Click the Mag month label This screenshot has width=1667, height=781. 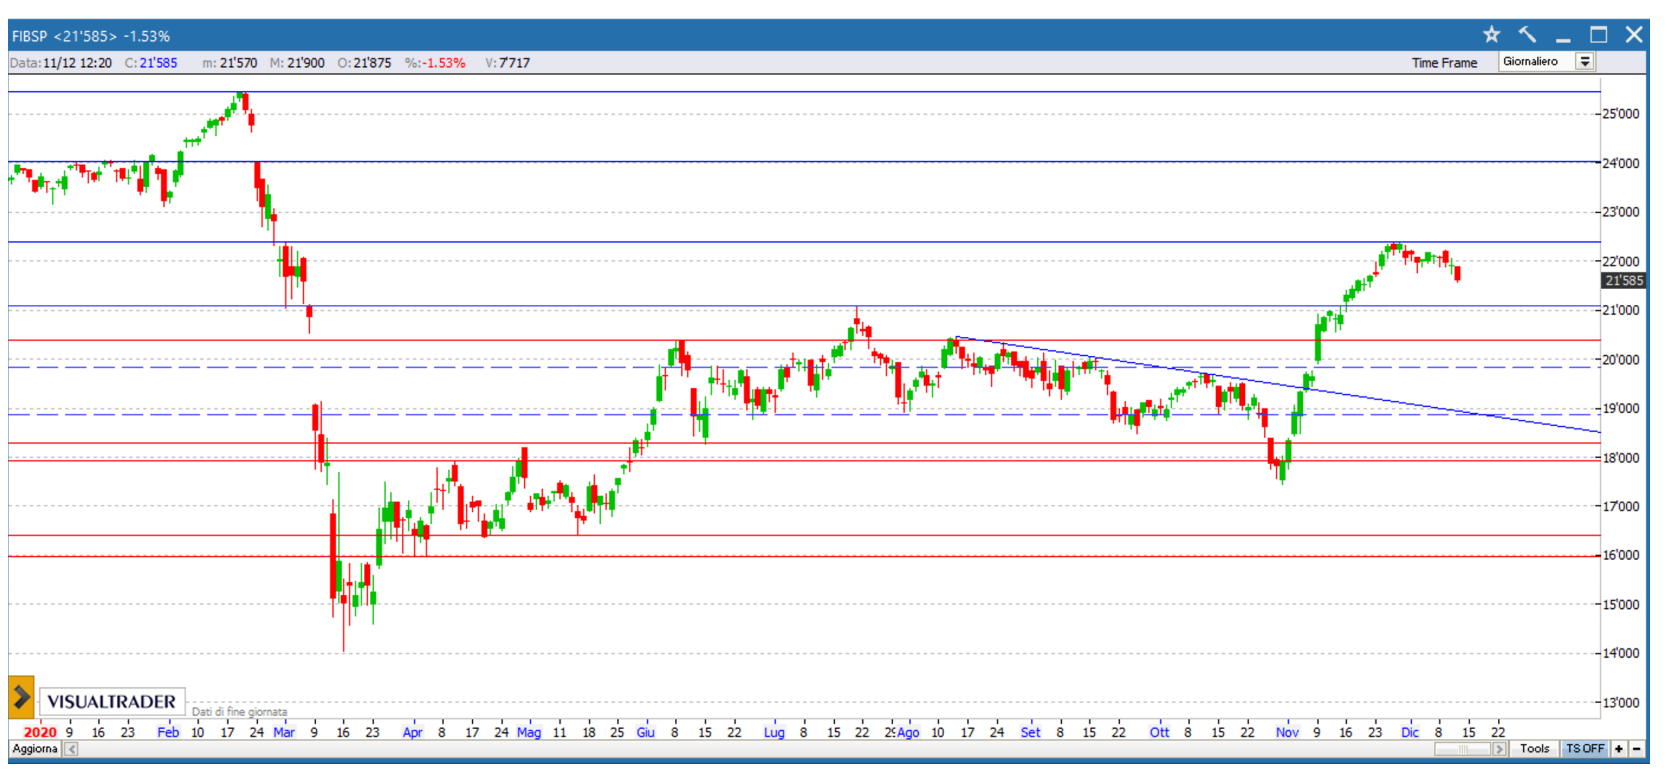click(529, 732)
